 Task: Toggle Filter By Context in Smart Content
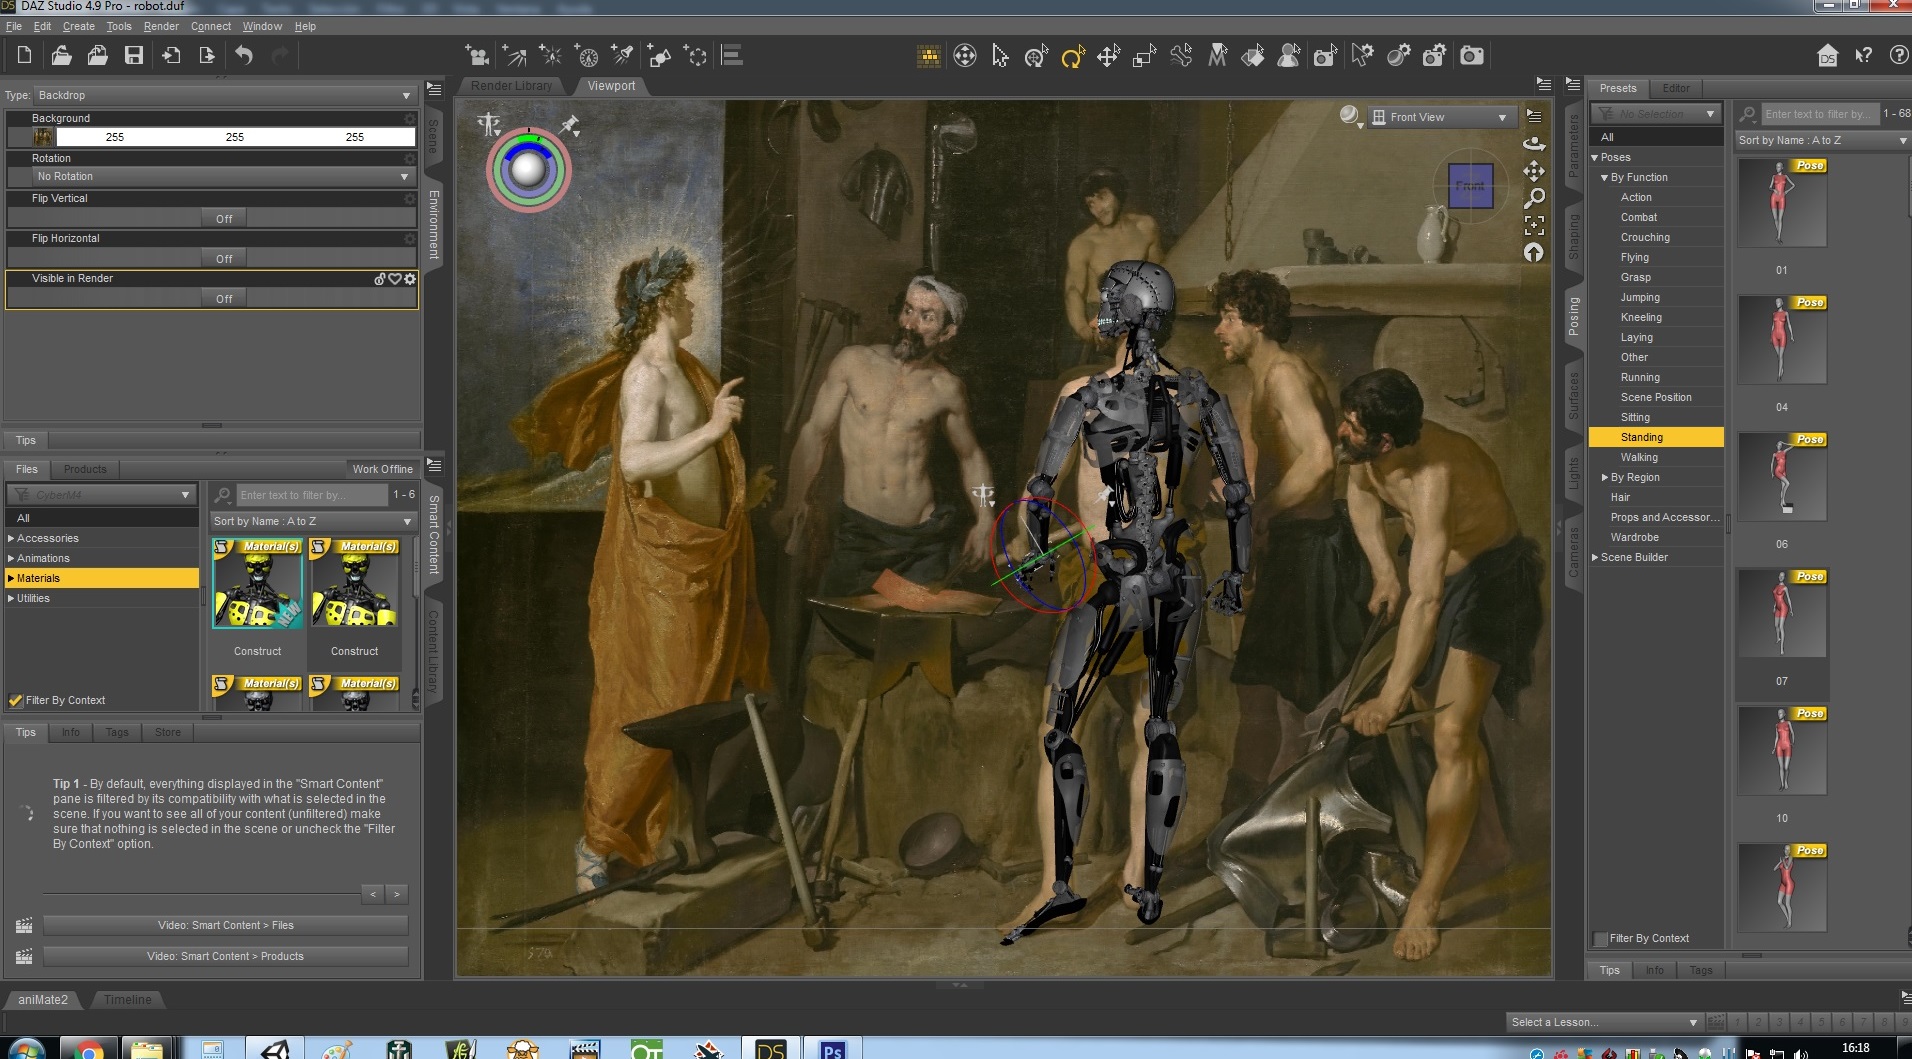pos(16,700)
